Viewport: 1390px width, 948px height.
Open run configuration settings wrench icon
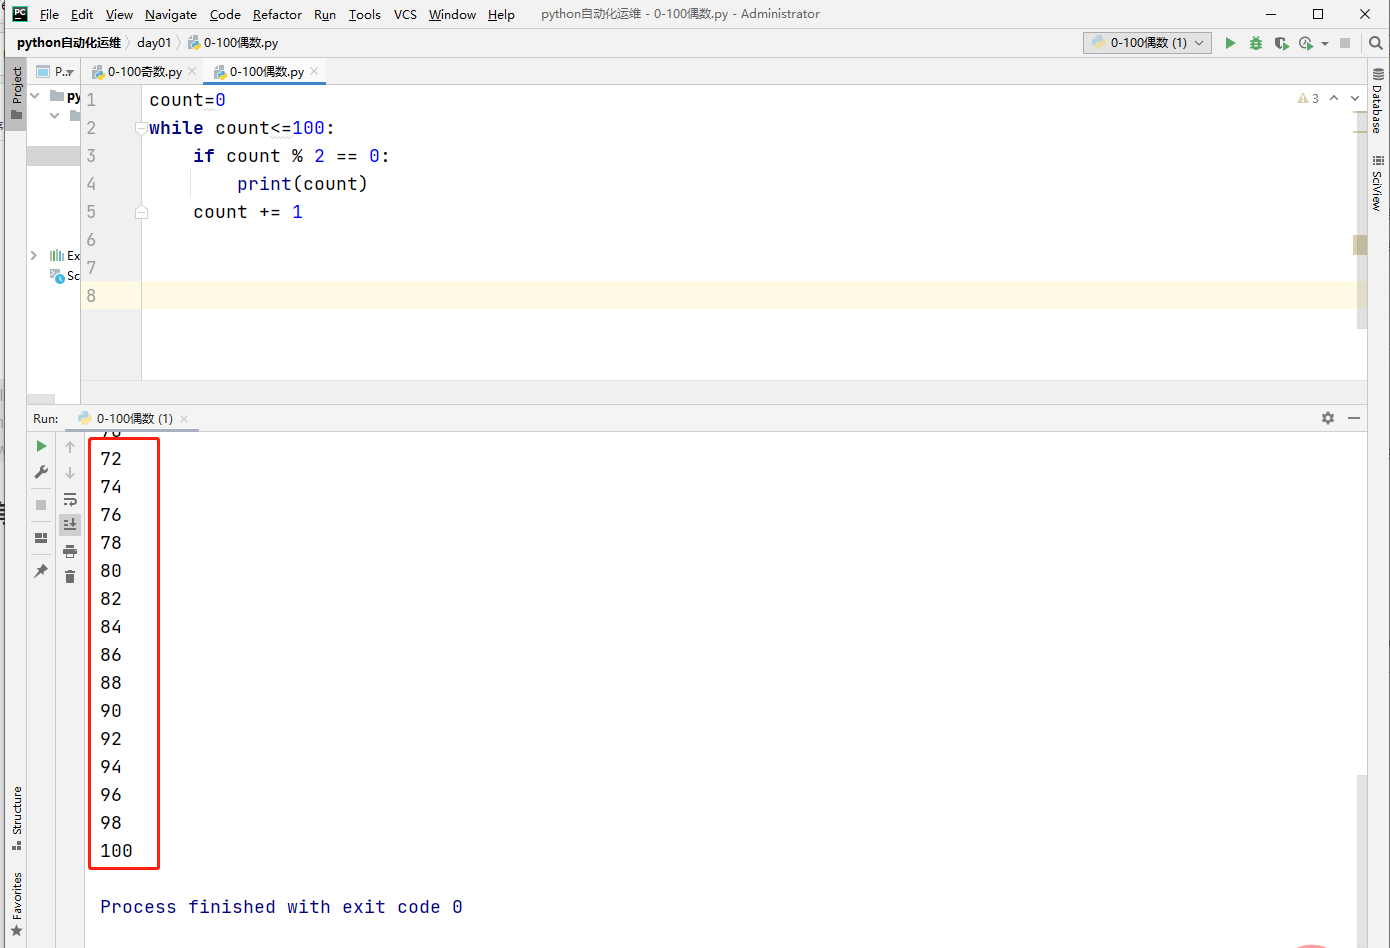(41, 472)
